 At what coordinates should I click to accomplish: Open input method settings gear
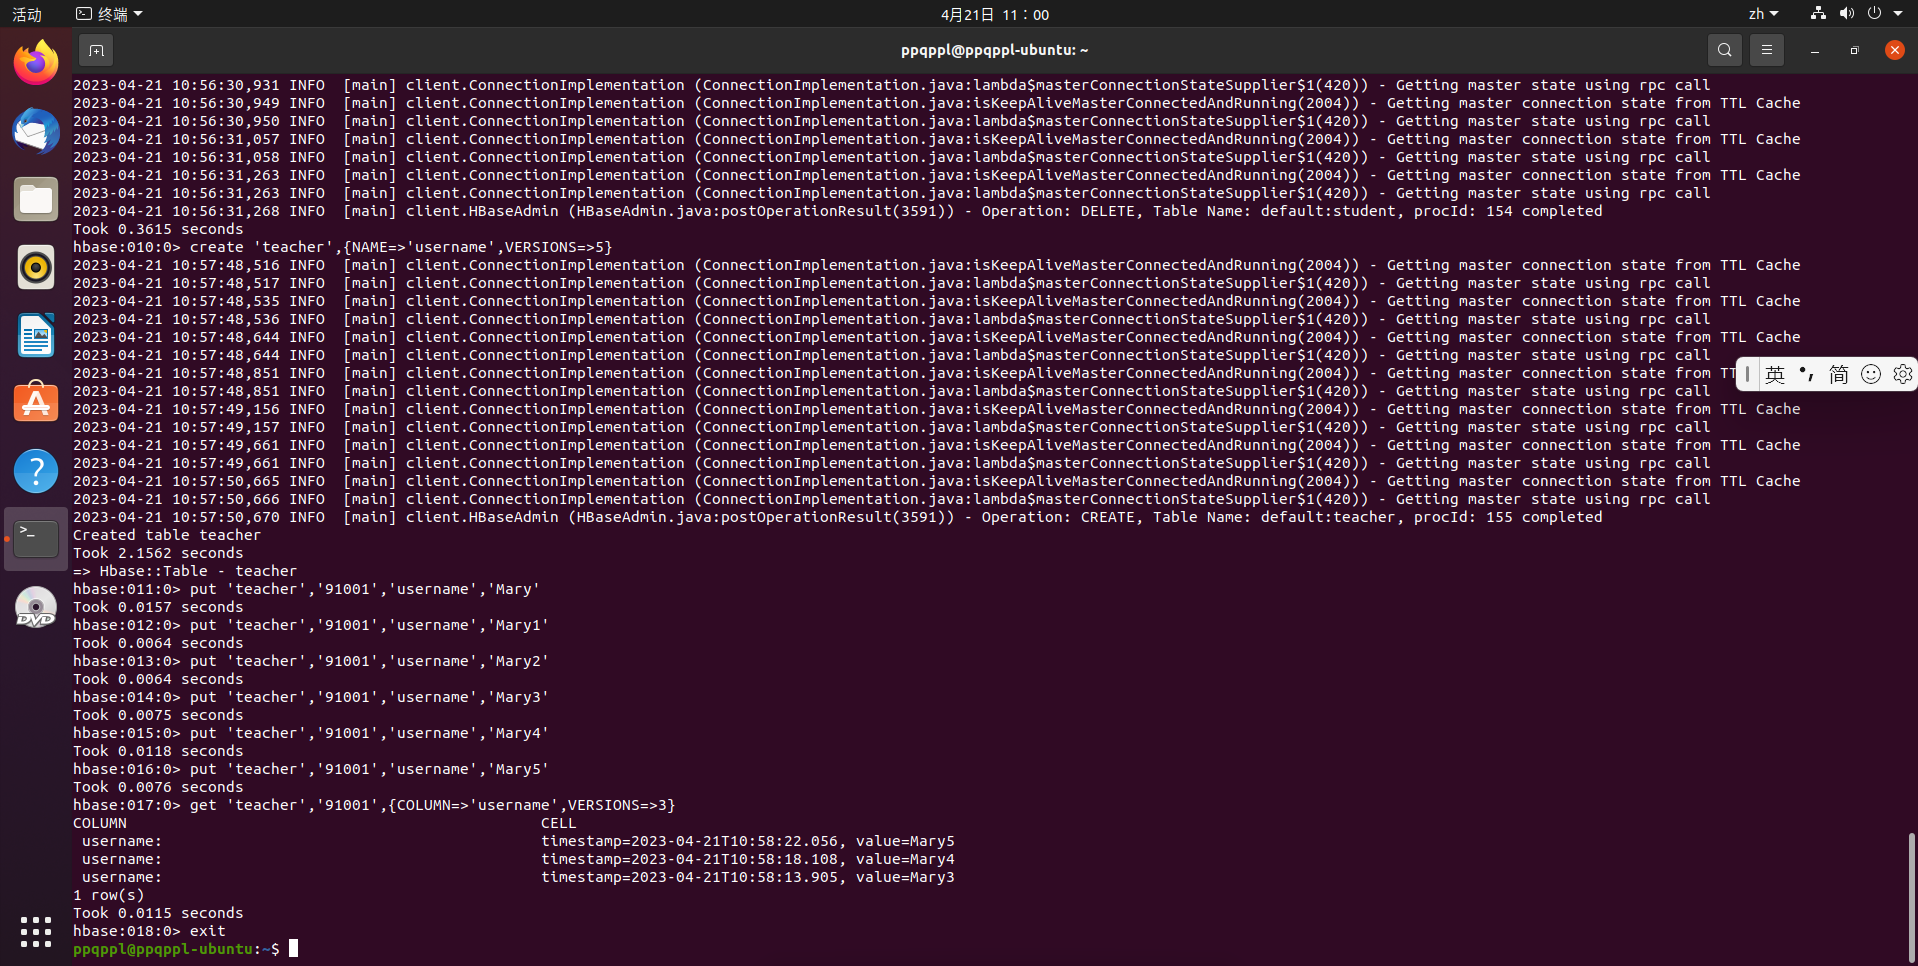pos(1902,374)
